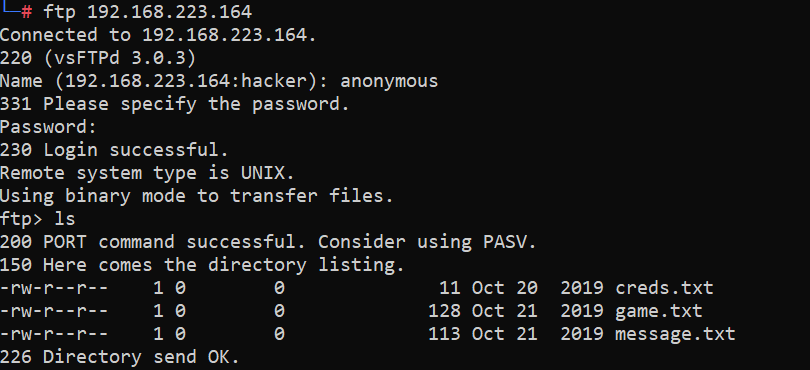Click the 150 Here comes the directory listing line

tap(202, 265)
